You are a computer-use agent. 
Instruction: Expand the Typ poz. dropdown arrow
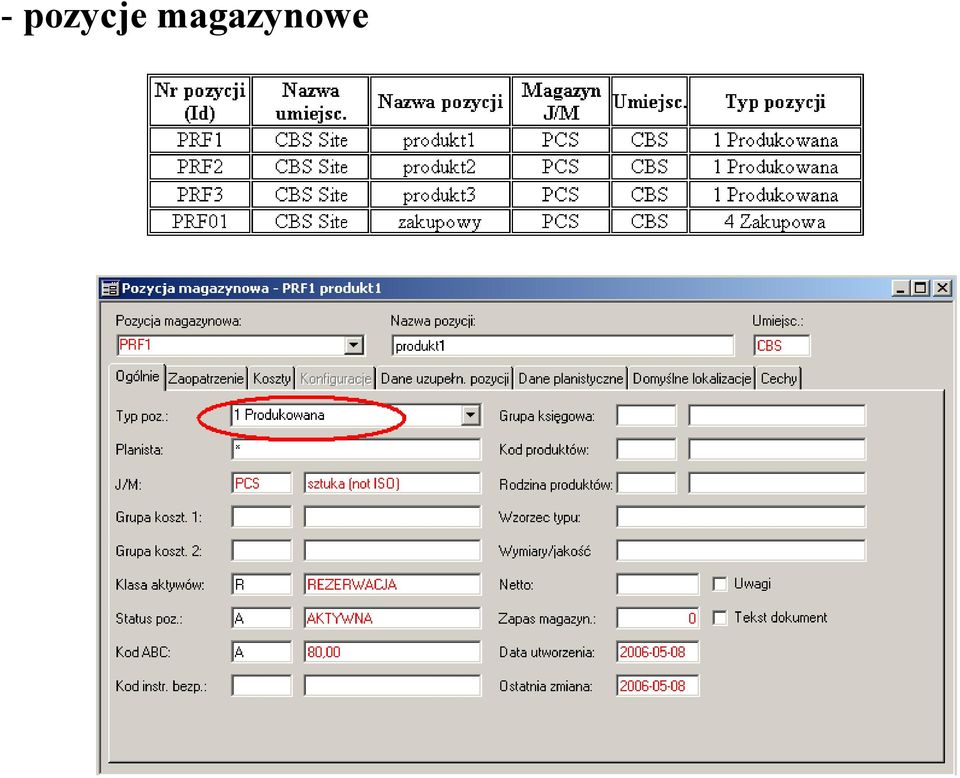(x=470, y=416)
